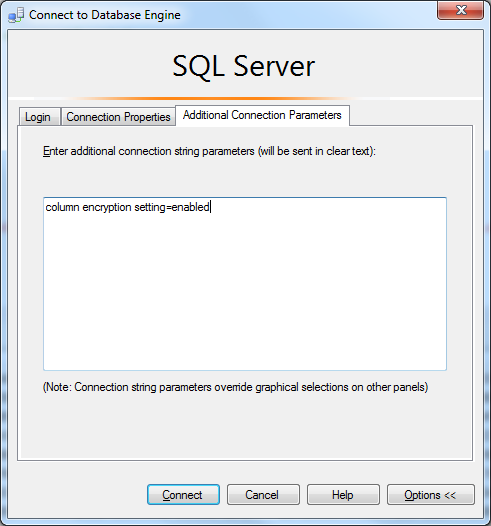Cancel the connection dialog

[263, 494]
